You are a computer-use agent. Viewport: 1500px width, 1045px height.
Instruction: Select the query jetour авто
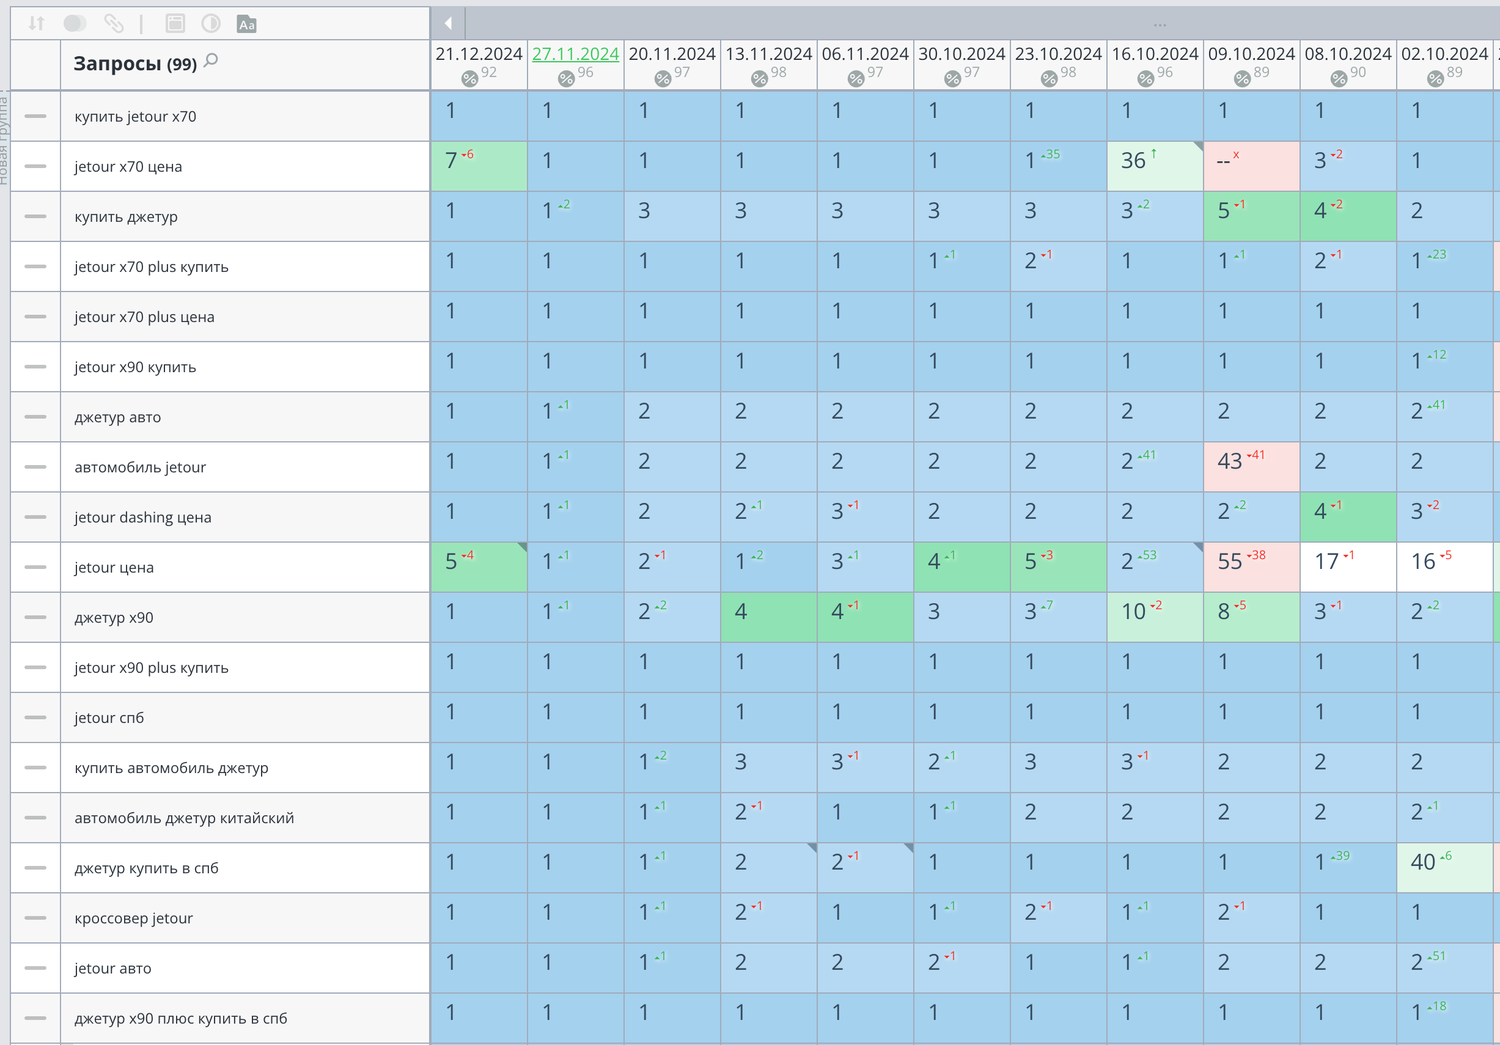(113, 968)
